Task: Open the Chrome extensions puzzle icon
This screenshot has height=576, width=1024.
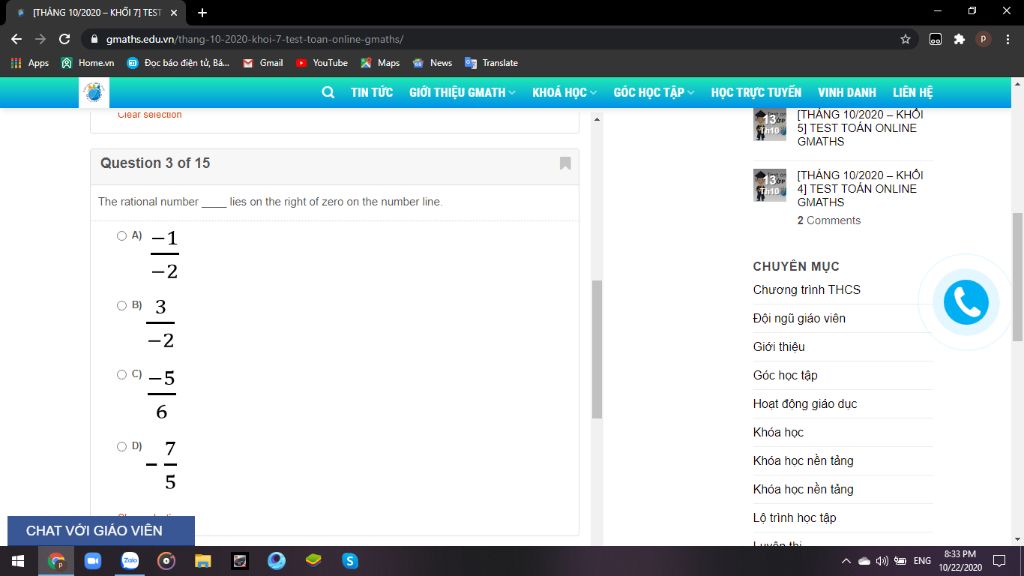Action: [959, 39]
